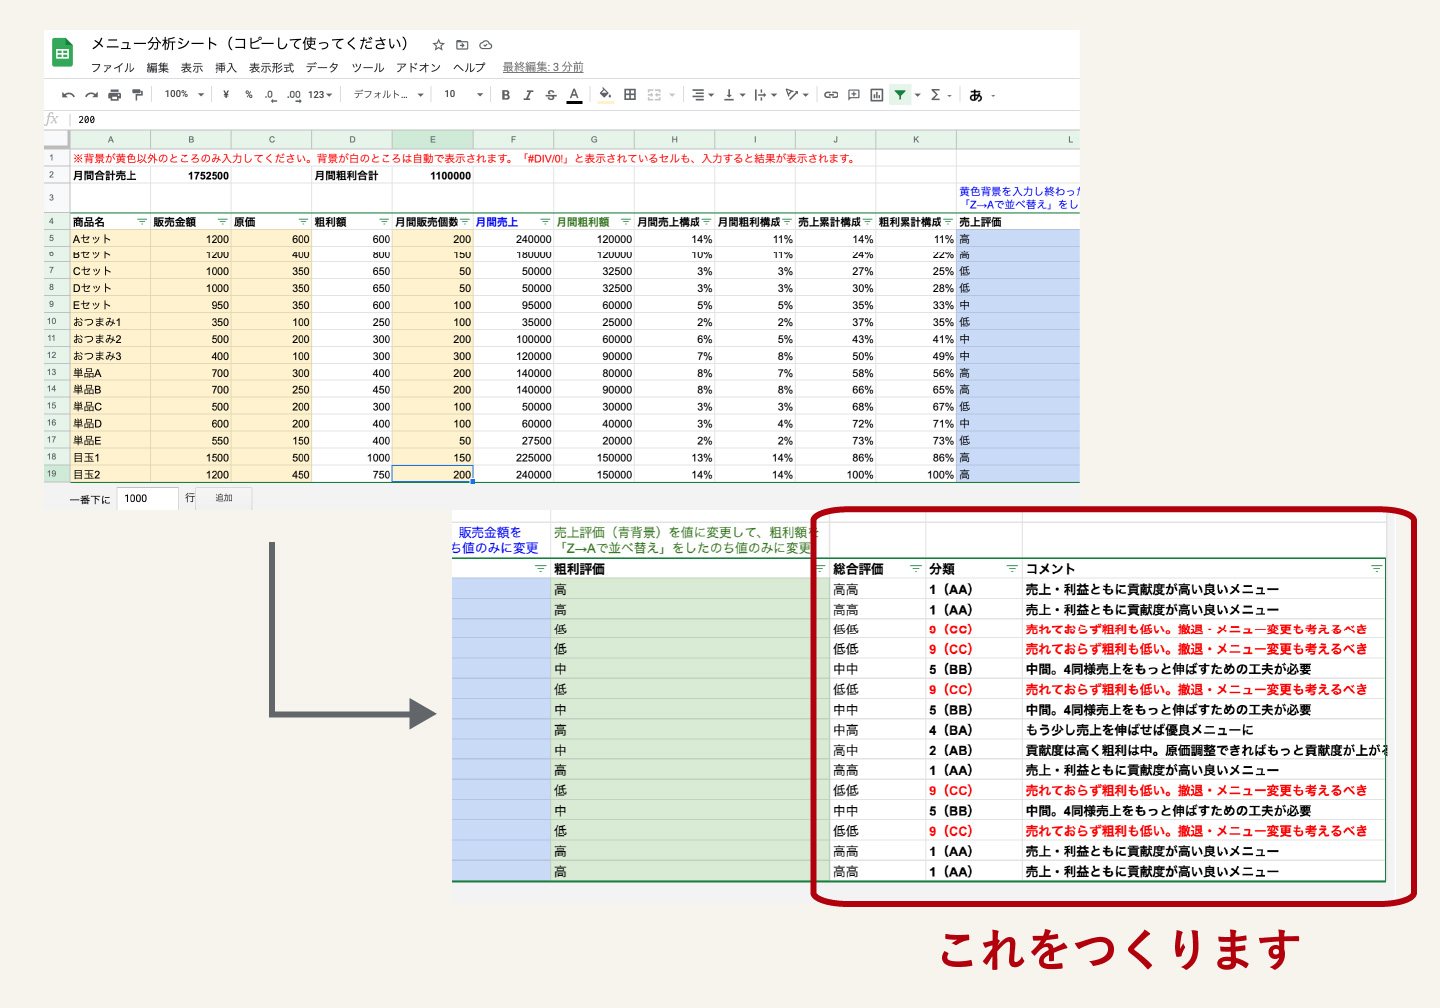
Task: Click the row count input field
Action: [148, 498]
